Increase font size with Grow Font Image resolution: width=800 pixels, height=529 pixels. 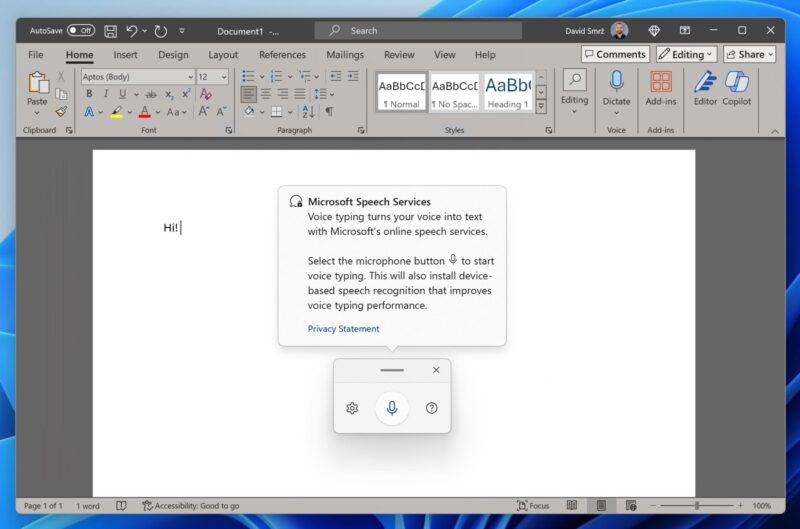(204, 111)
